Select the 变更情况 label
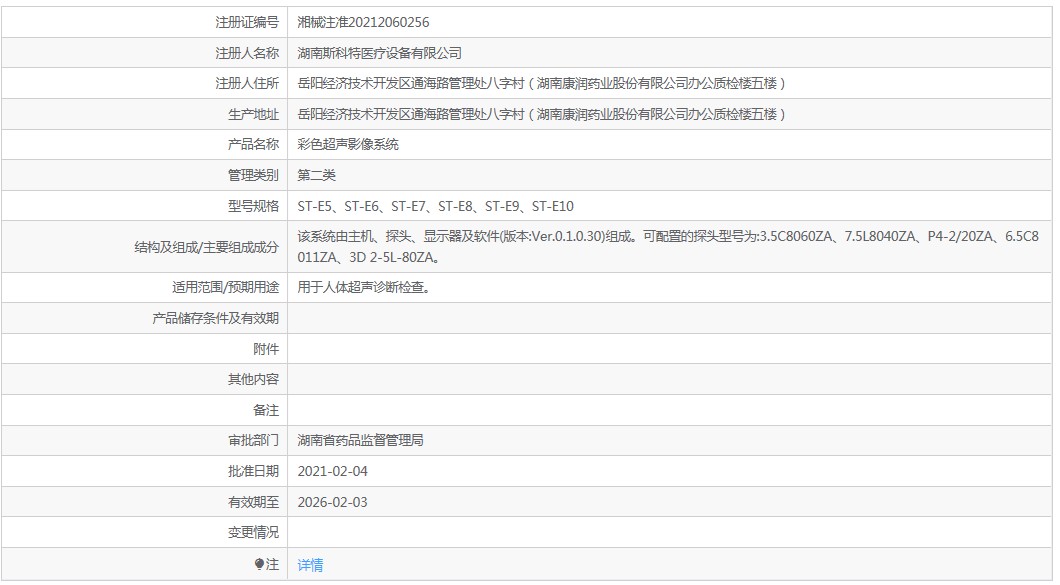 click(254, 532)
